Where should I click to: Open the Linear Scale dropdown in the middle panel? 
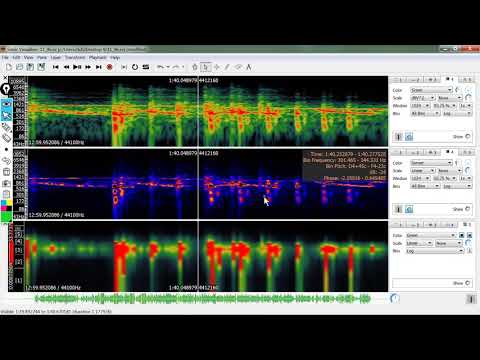coord(423,171)
